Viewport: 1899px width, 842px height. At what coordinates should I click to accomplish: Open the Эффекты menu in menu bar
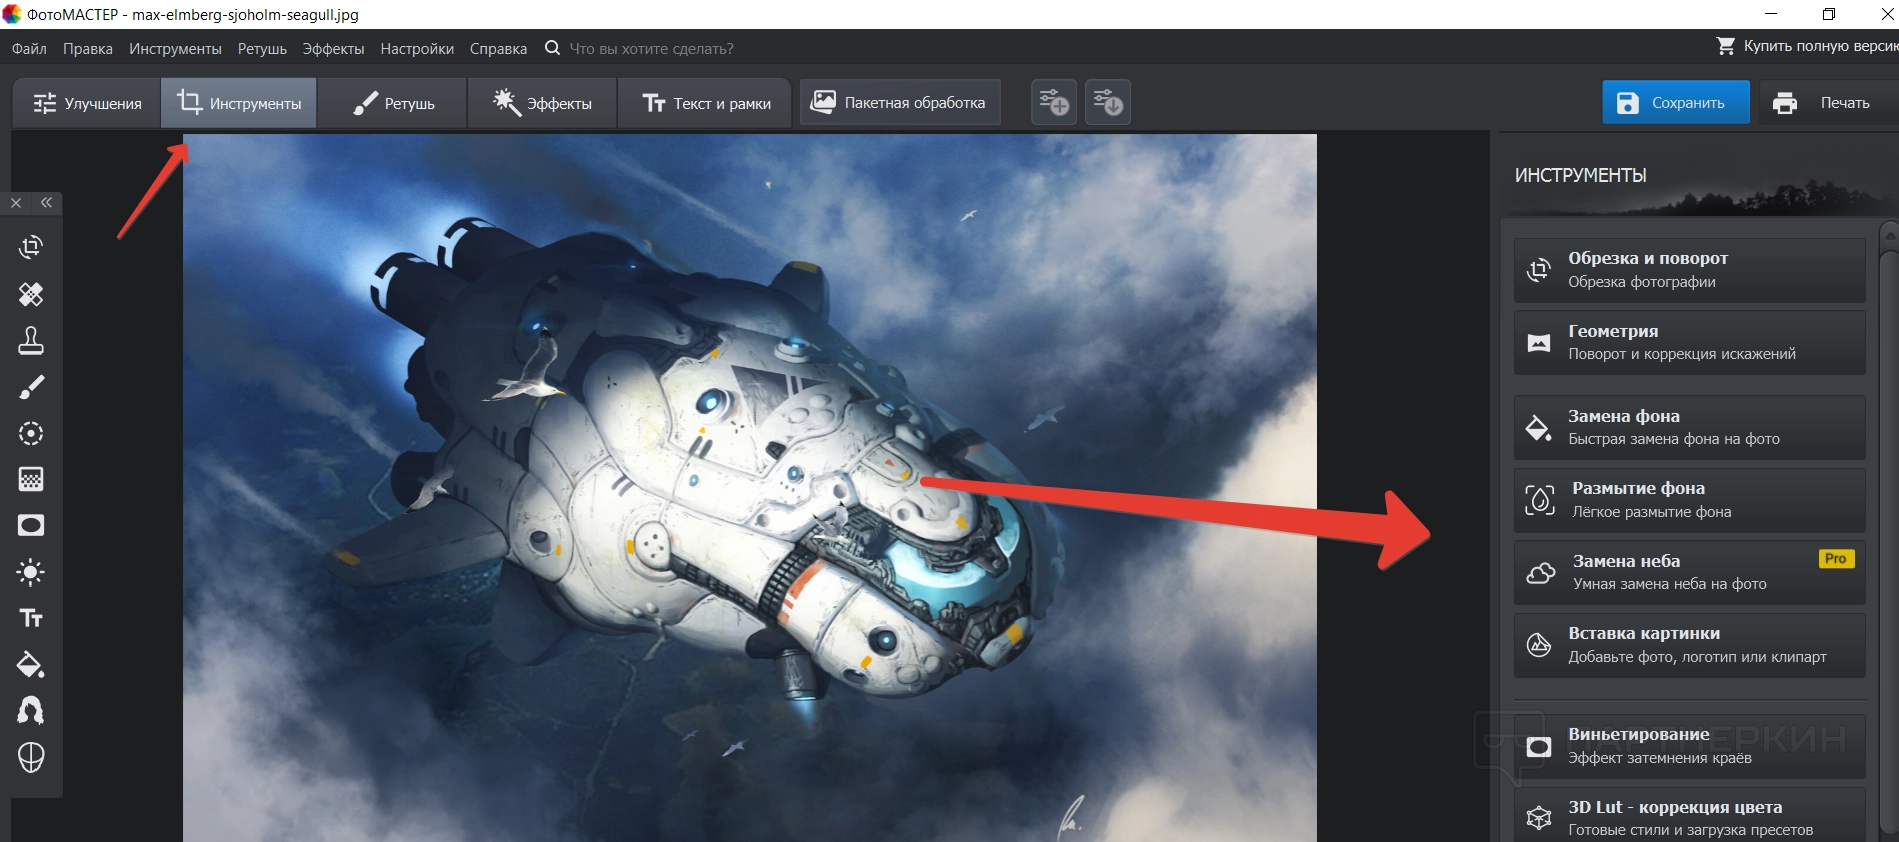tap(333, 49)
